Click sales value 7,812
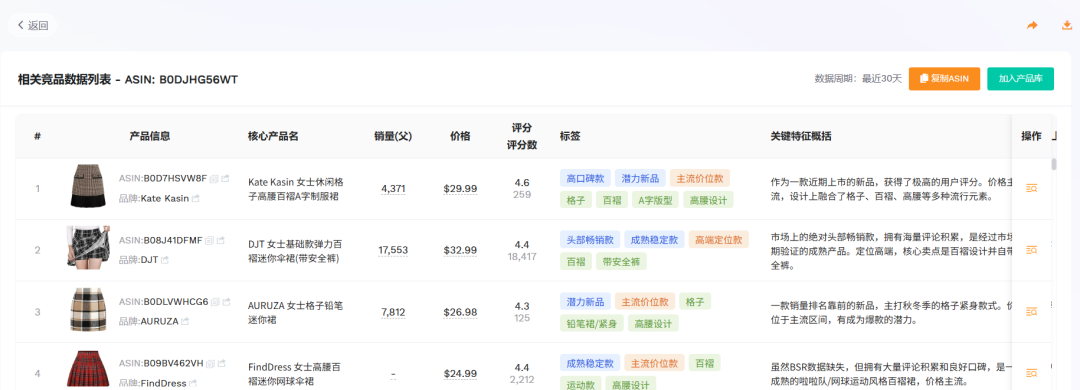1080x390 pixels. coord(393,311)
